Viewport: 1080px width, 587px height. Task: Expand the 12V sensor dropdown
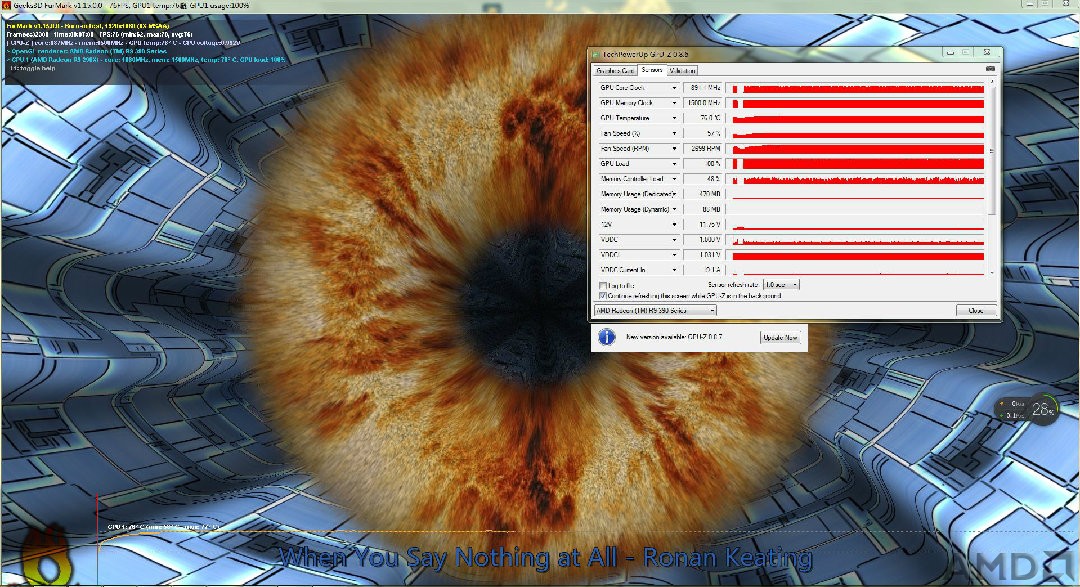click(x=674, y=225)
